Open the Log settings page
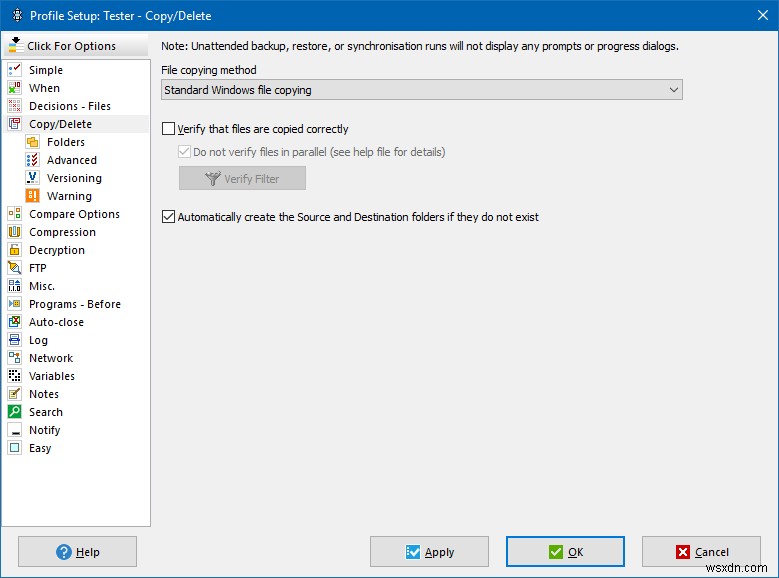The image size is (779, 578). click(38, 340)
